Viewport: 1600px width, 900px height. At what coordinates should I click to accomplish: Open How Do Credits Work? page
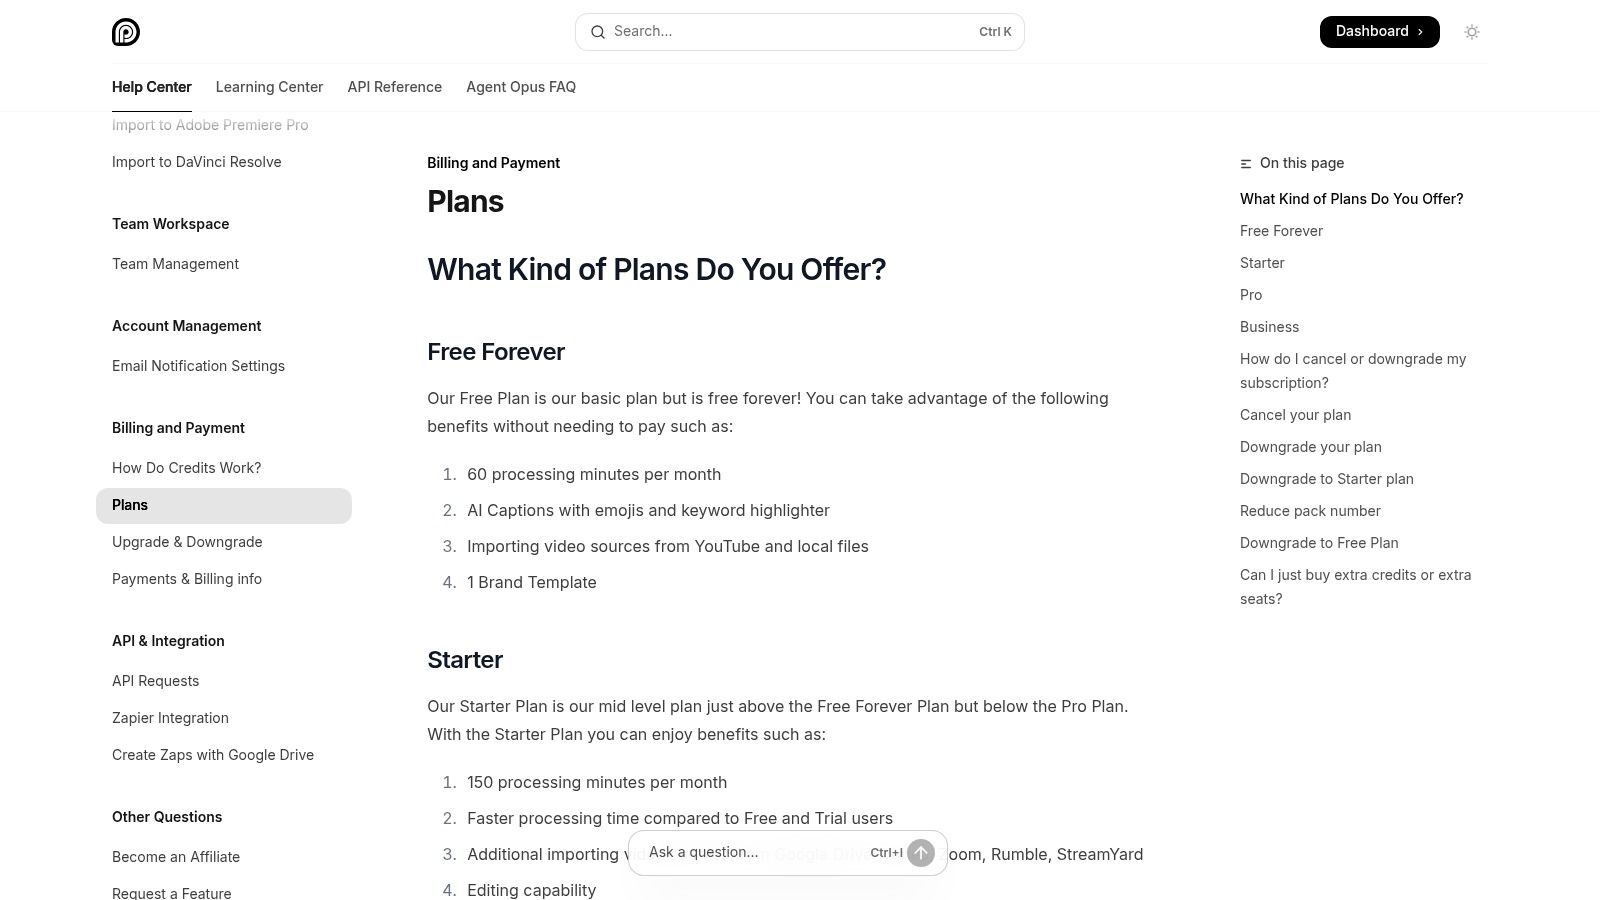[x=186, y=468]
